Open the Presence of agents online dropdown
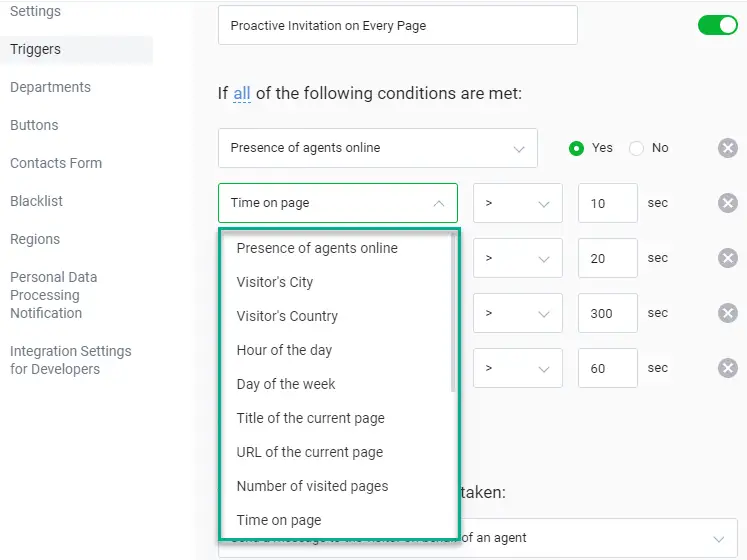The height and width of the screenshot is (560, 747). coord(377,148)
